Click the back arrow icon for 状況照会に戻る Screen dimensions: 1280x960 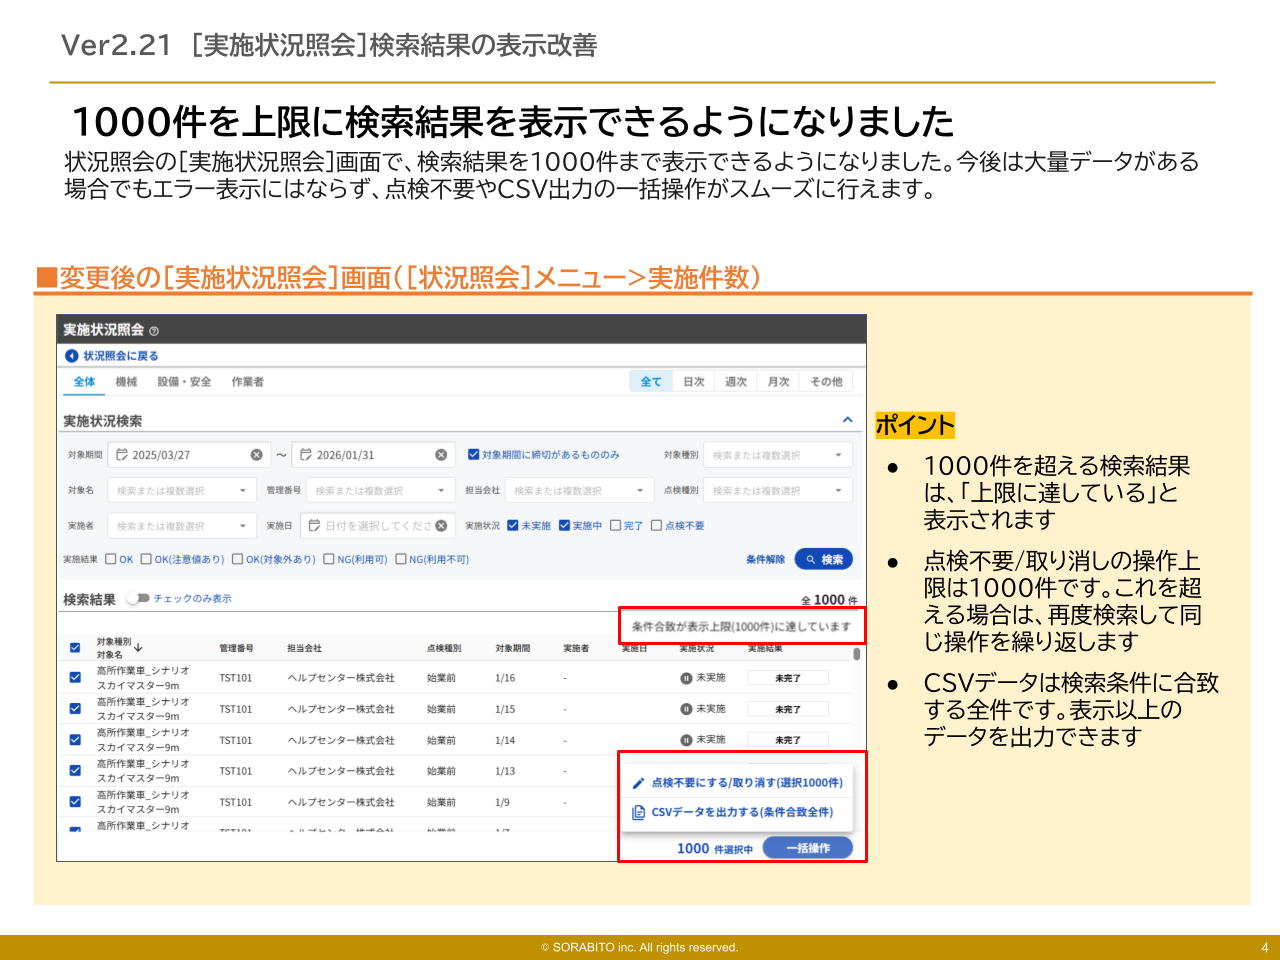pyautogui.click(x=71, y=356)
